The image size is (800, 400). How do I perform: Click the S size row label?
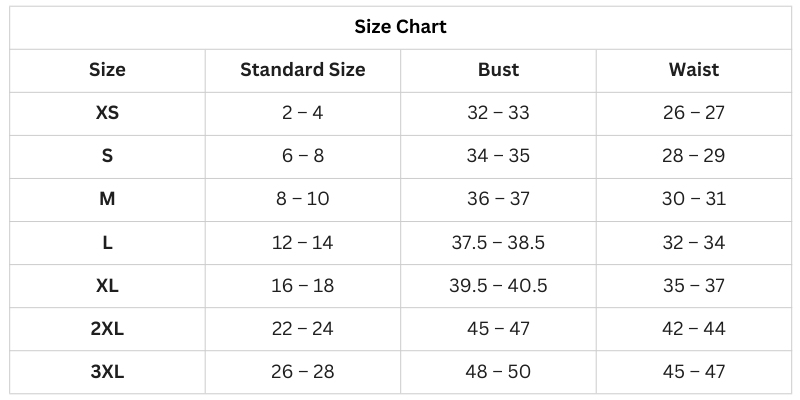(x=107, y=156)
